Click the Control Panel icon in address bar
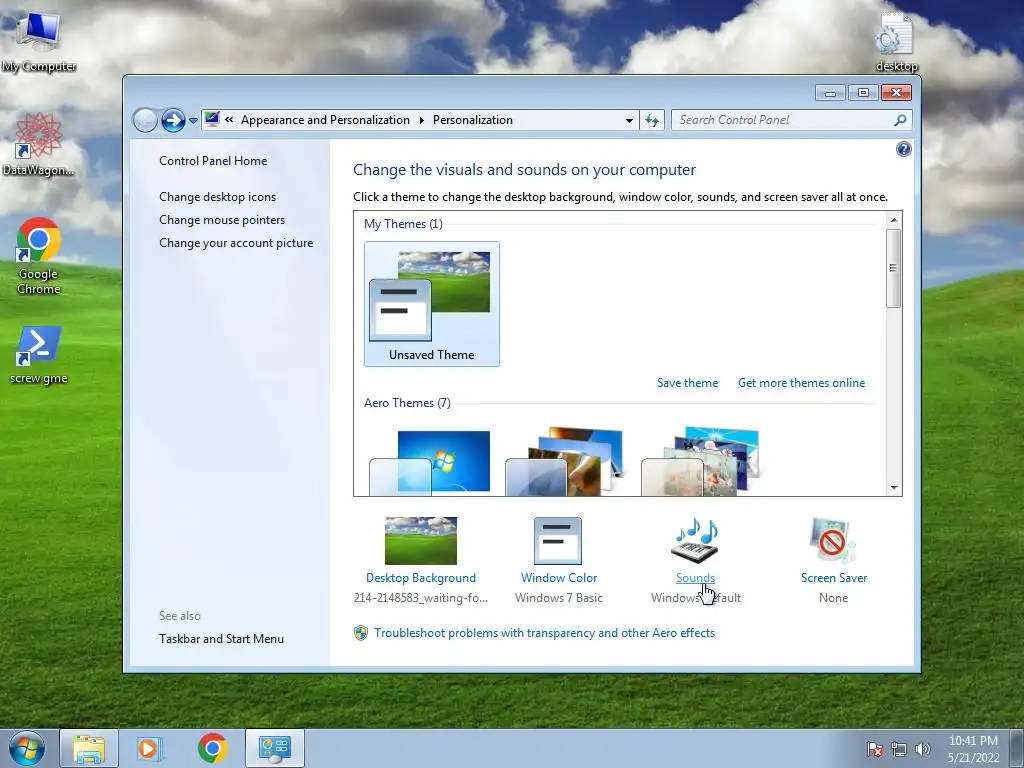 click(212, 119)
